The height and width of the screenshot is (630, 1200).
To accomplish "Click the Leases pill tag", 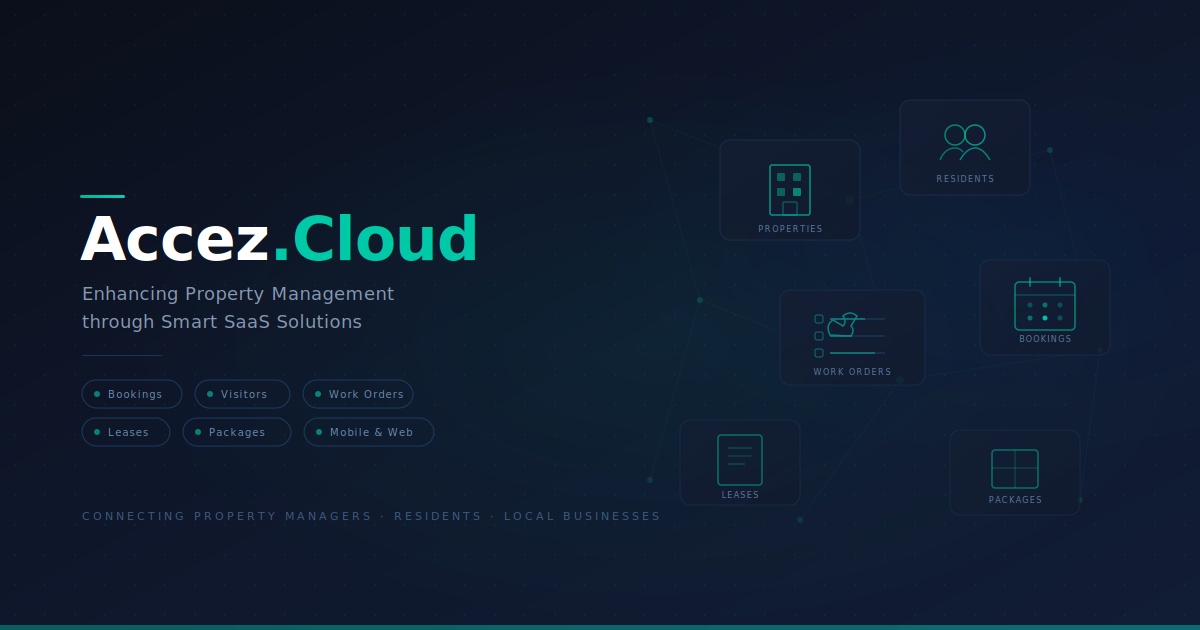I will [x=126, y=432].
